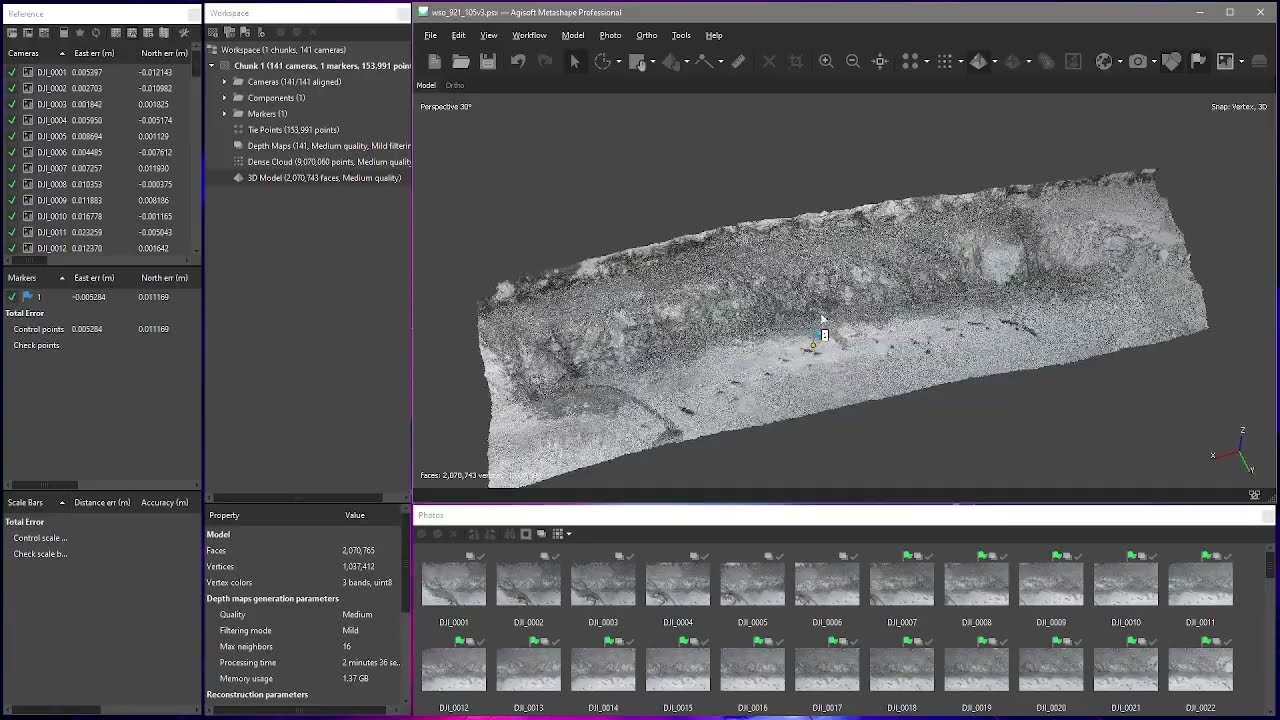Toggle the DJI_0004 reference checkbox
The height and width of the screenshot is (720, 1280).
tap(12, 121)
